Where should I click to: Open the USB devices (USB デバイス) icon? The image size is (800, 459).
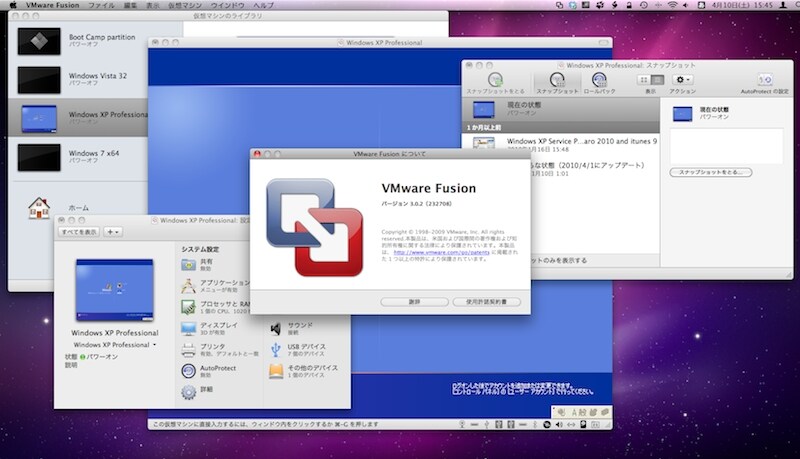tap(276, 350)
